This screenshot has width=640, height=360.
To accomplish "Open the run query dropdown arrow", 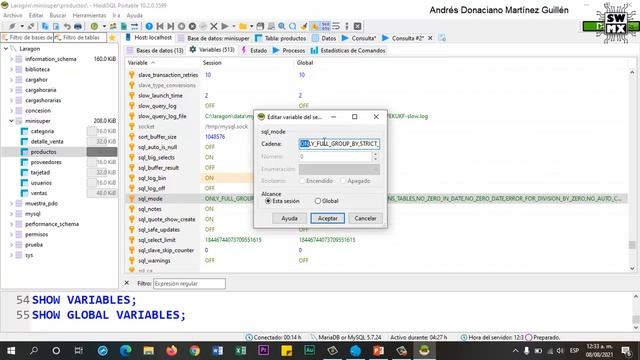I will [234, 26].
